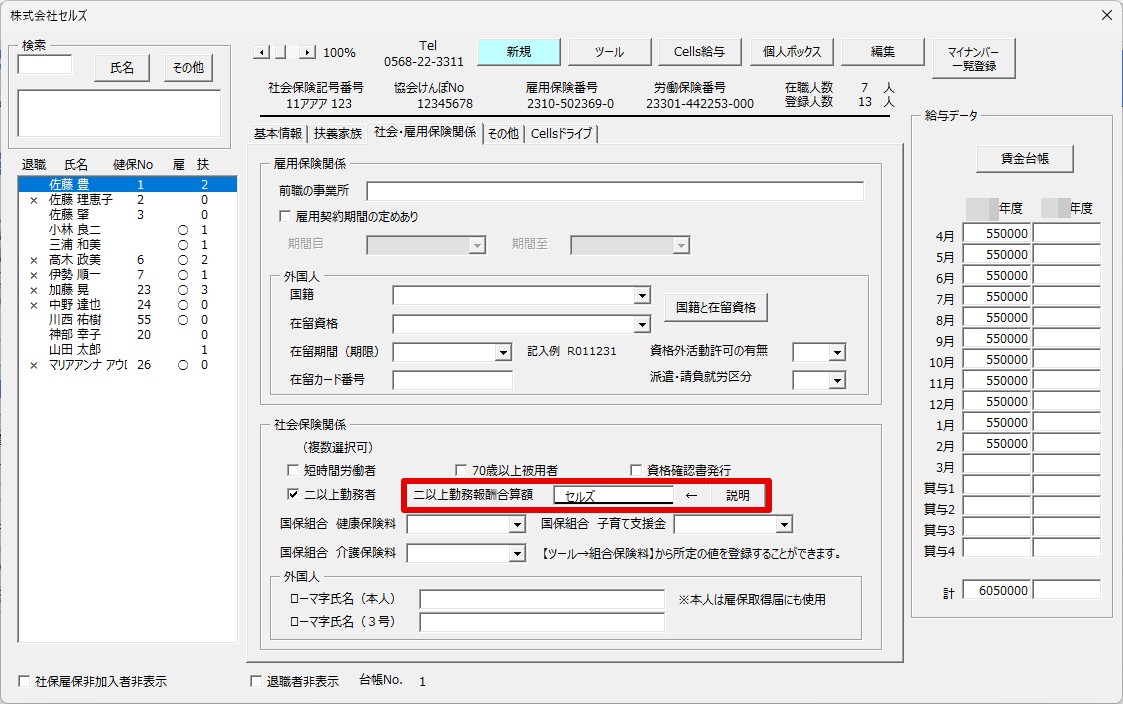This screenshot has width=1123, height=704.
Task: Select employee 佐藤 理恵子
Action: coord(127,200)
